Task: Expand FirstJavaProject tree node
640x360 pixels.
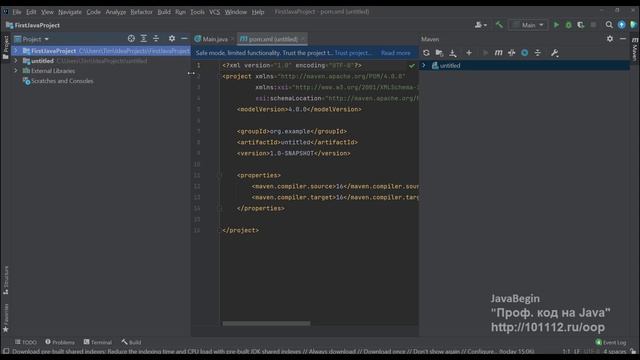Action: [x=16, y=51]
